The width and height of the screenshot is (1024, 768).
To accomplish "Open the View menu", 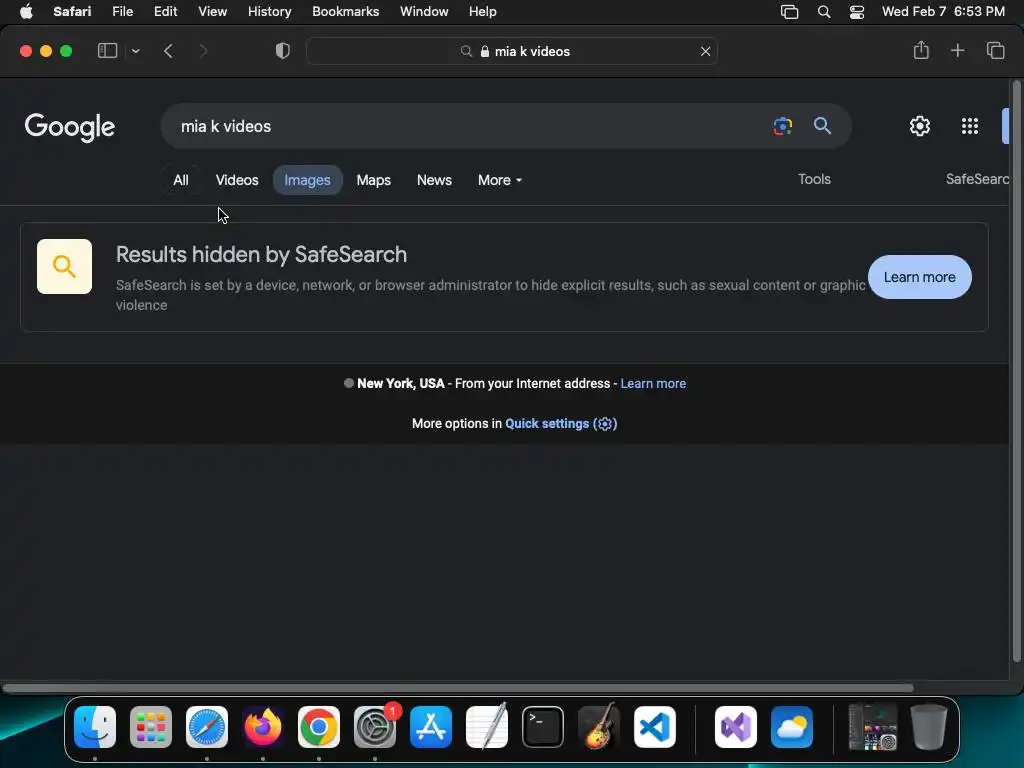I will [212, 11].
